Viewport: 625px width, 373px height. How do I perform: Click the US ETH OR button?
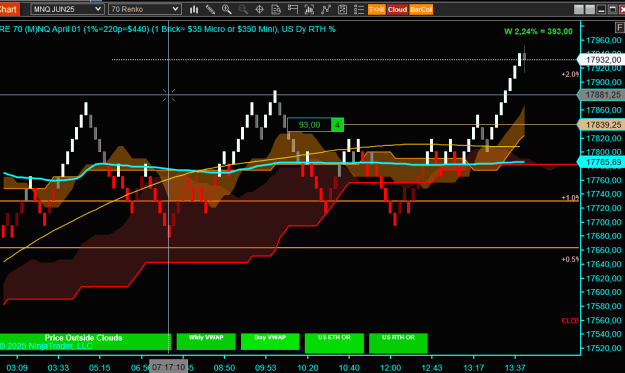point(334,343)
